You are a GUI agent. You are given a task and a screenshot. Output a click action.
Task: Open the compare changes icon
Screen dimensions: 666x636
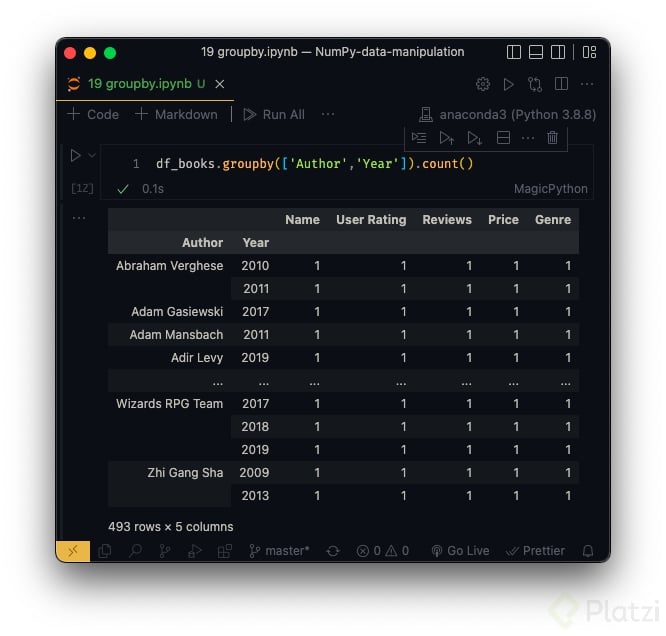(535, 84)
